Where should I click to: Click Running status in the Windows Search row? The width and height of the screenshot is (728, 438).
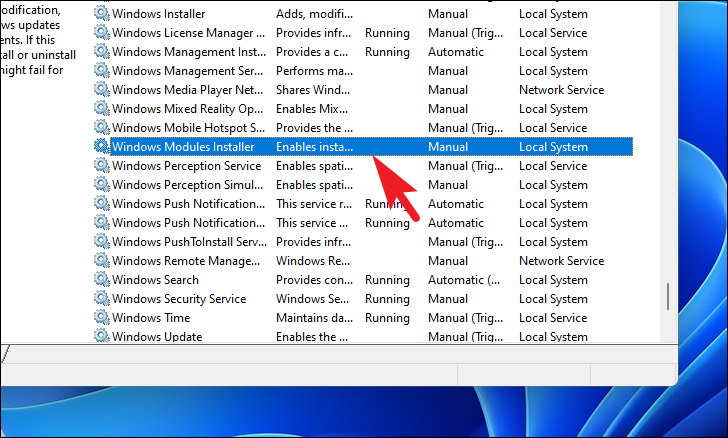(x=387, y=281)
